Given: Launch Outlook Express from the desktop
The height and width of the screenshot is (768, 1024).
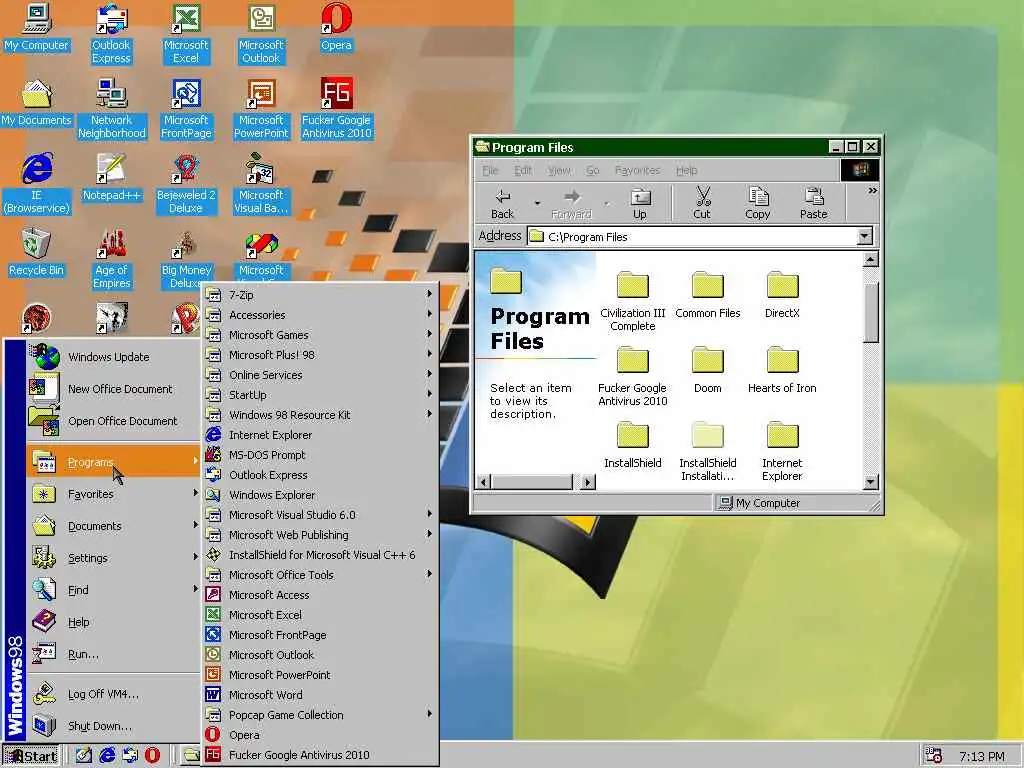Looking at the screenshot, I should (111, 33).
